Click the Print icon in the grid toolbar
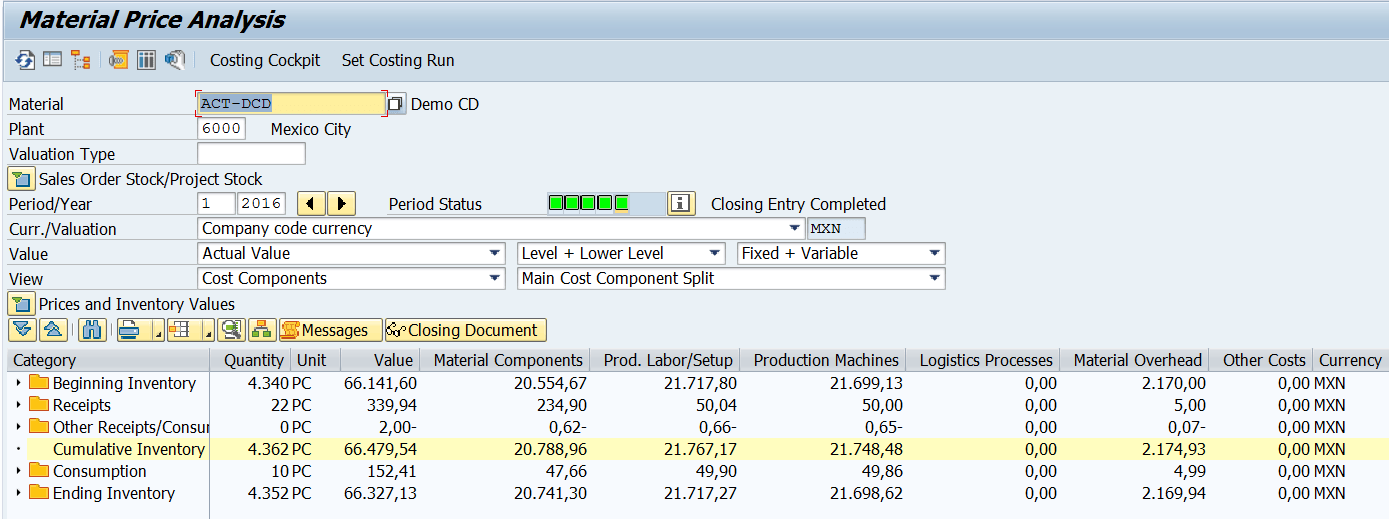 point(129,330)
